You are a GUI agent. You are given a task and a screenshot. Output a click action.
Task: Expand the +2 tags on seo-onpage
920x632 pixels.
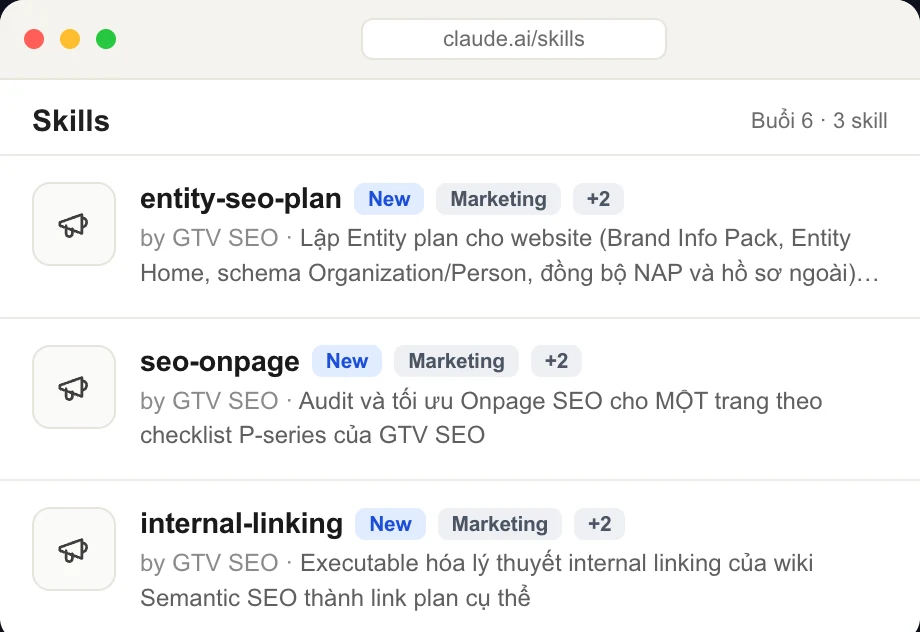(556, 361)
